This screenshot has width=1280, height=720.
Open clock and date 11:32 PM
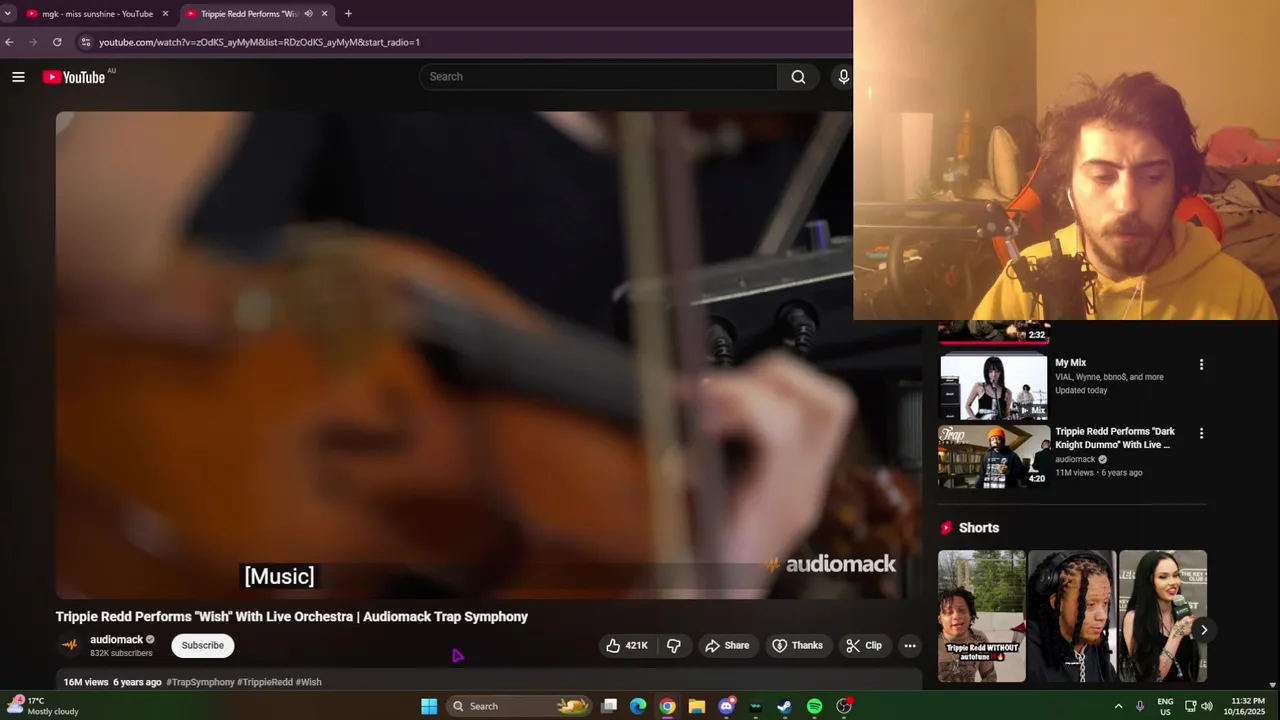click(x=1247, y=706)
